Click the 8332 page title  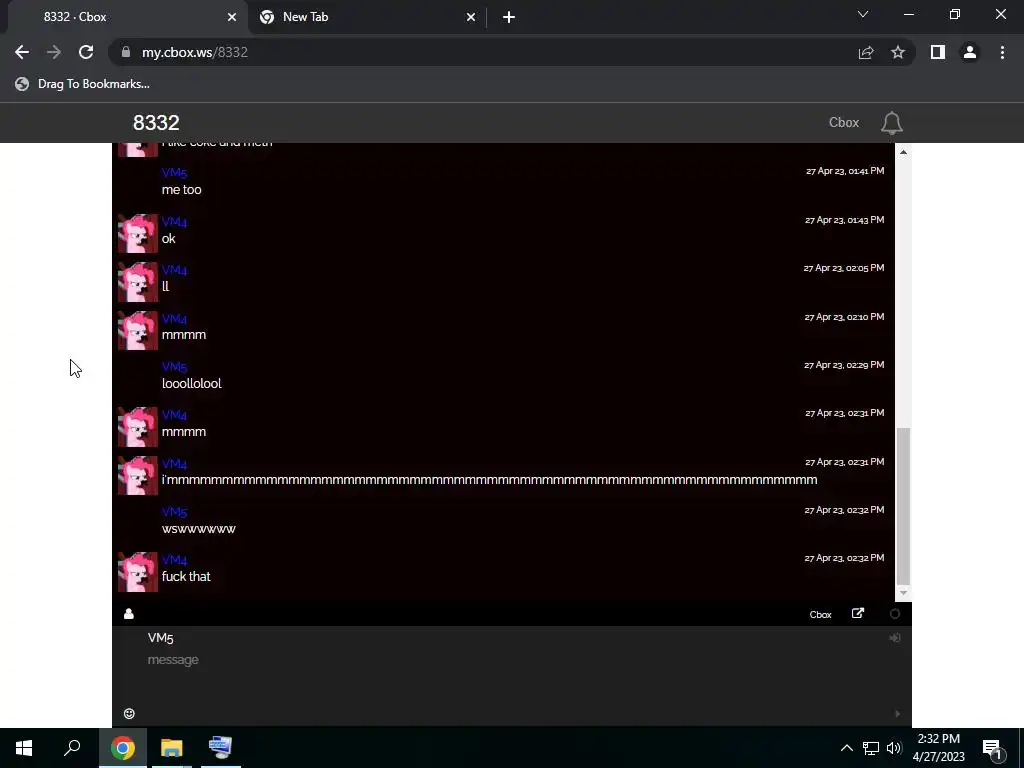pyautogui.click(x=156, y=123)
